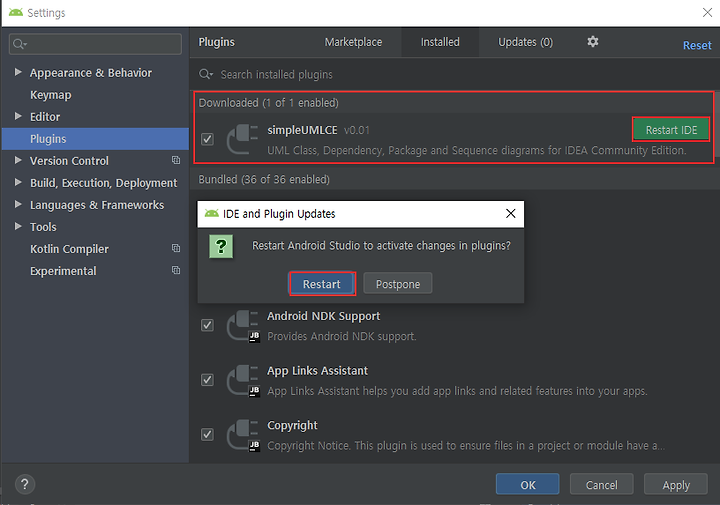Click Postpone in the update dialog
Screen dimensions: 720x505
pyautogui.click(x=398, y=284)
